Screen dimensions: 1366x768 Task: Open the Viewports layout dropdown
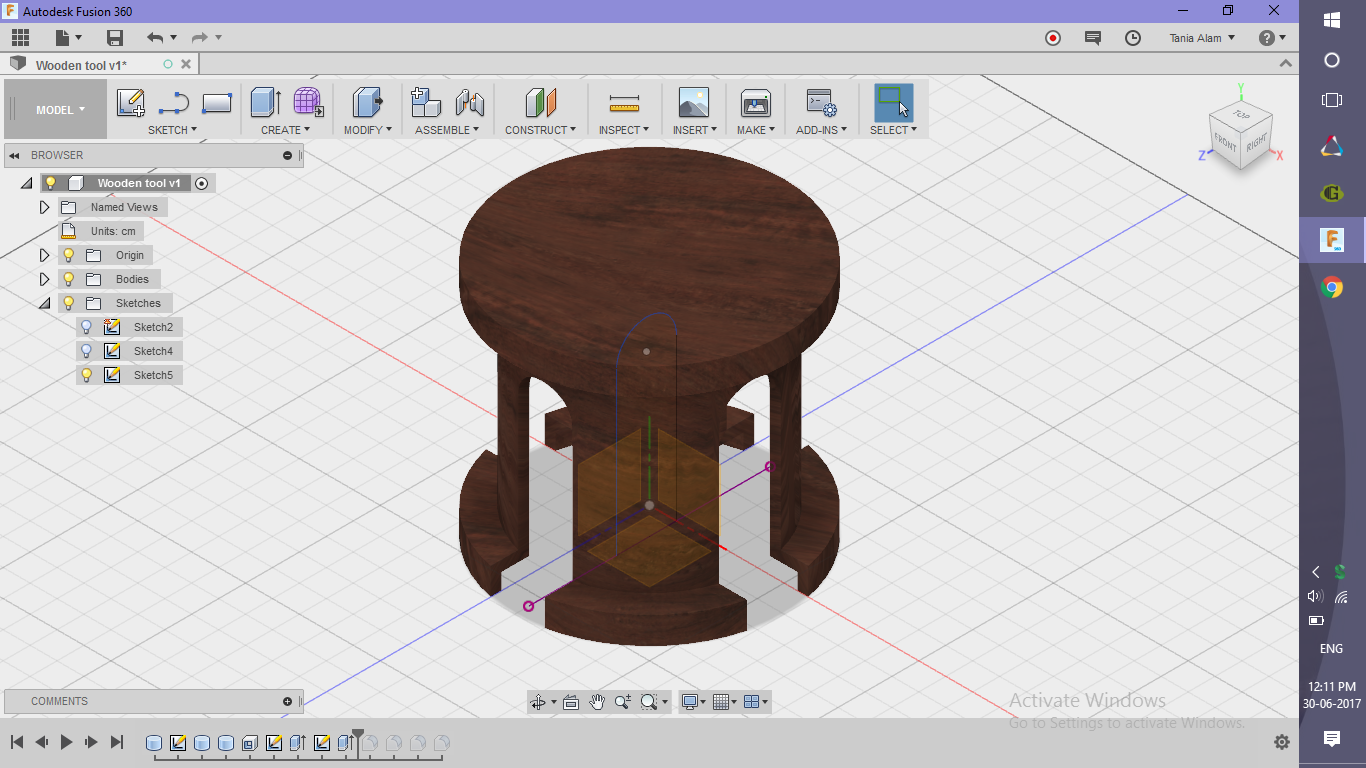(x=756, y=702)
